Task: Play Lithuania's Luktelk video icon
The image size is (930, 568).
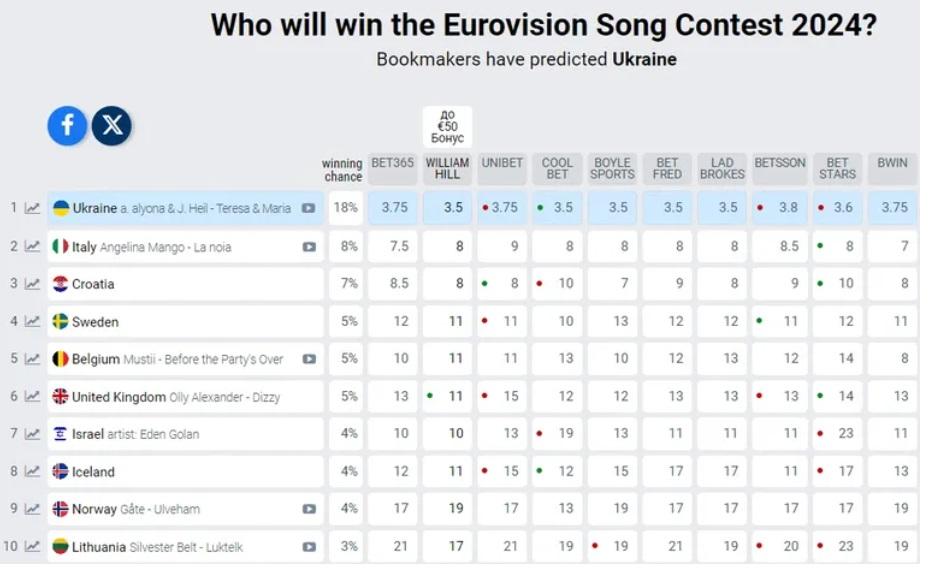Action: pos(309,547)
